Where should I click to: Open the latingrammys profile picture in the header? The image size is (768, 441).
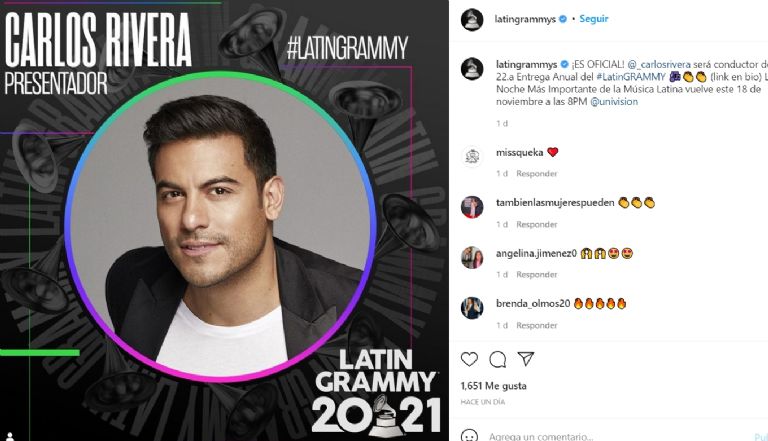coord(472,20)
